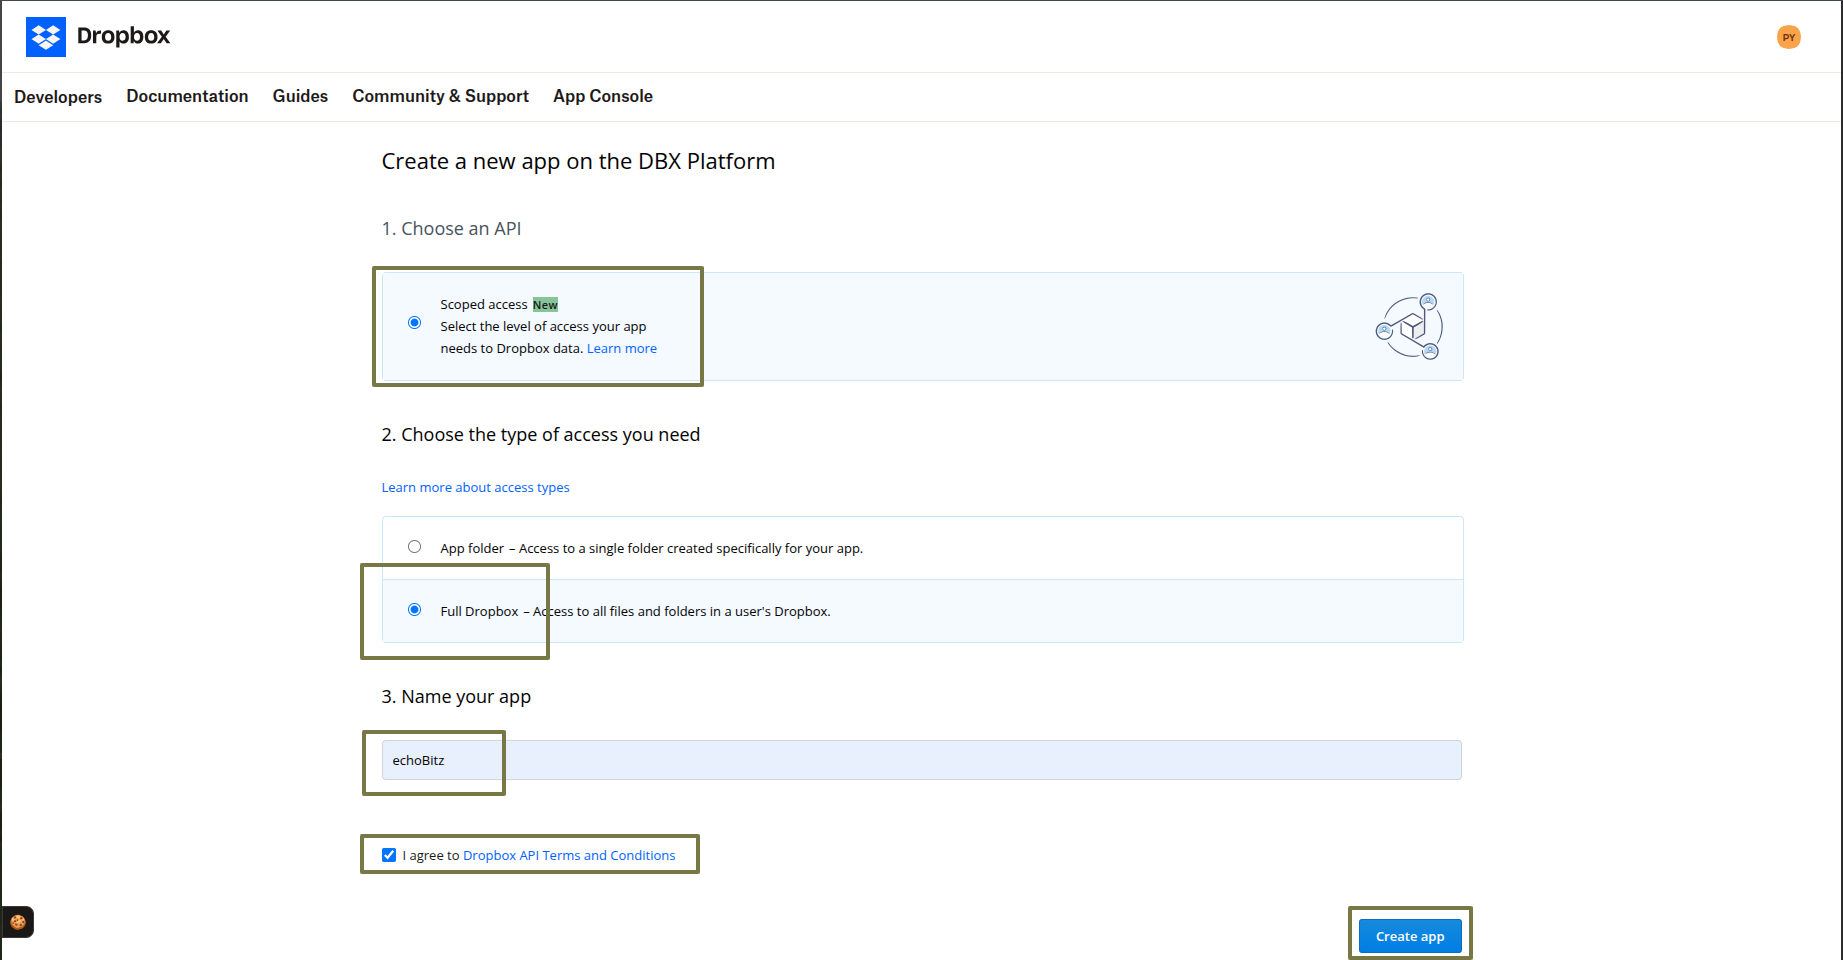
Task: Click the 'Create a new app on the DBX Platform' heading
Action: click(578, 162)
